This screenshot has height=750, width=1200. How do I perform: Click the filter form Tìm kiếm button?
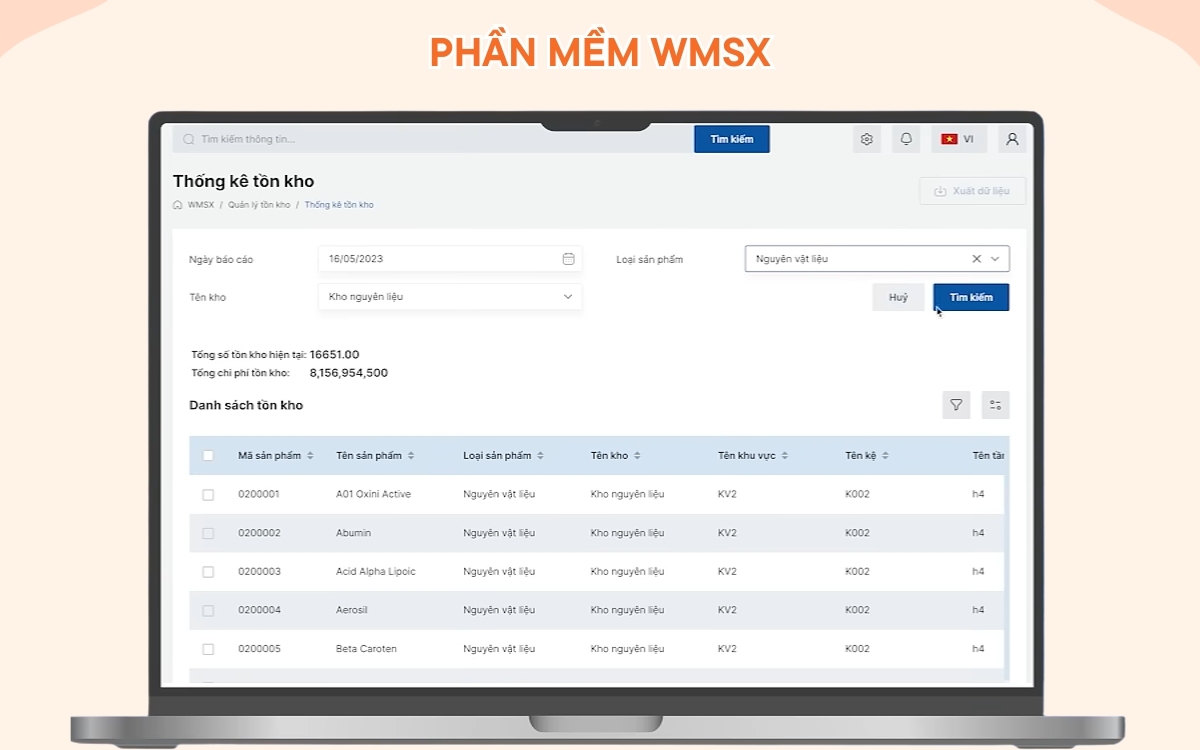971,297
